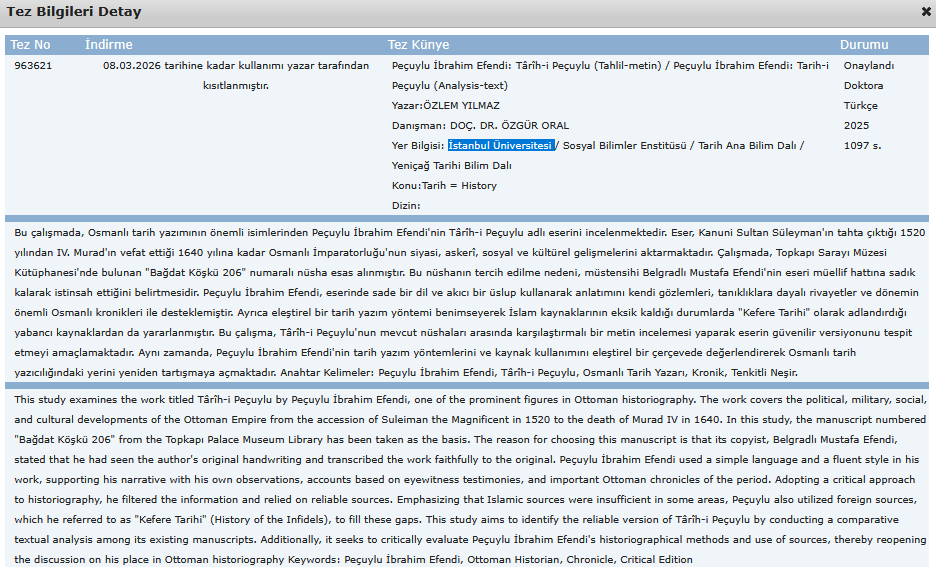Click the year 2025
The height and width of the screenshot is (567, 936).
tap(856, 126)
